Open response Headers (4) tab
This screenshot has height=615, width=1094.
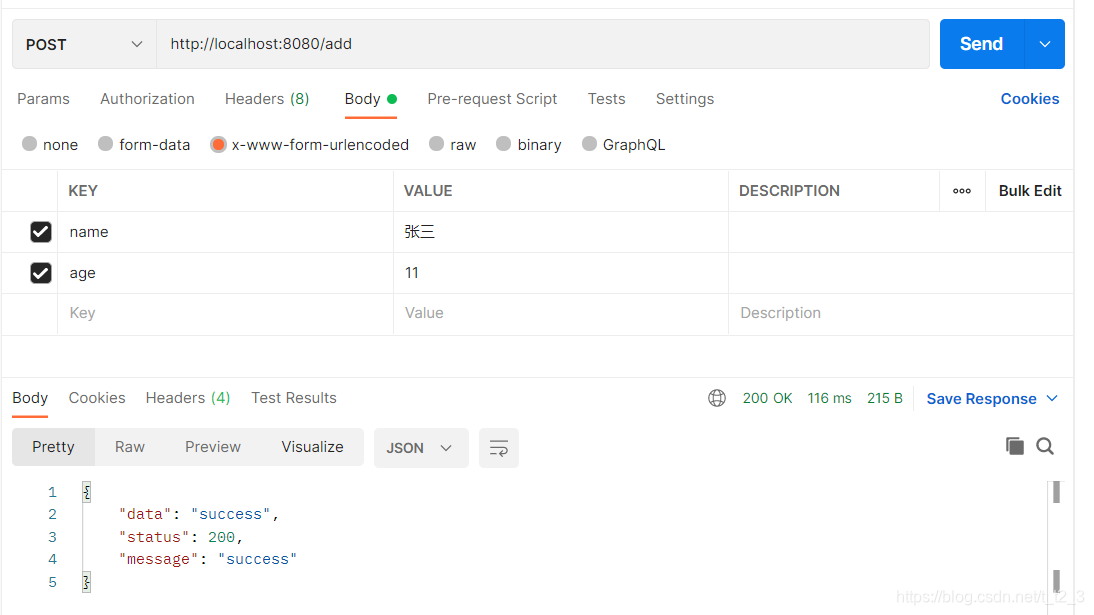pyautogui.click(x=188, y=398)
